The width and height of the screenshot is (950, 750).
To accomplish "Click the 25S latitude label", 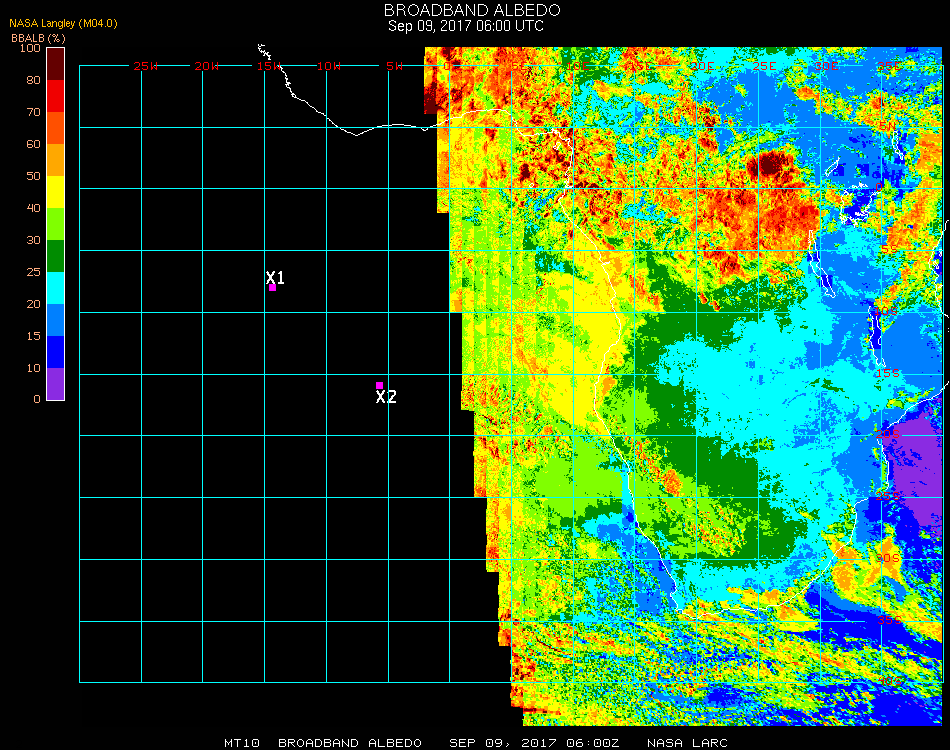I will tap(888, 496).
